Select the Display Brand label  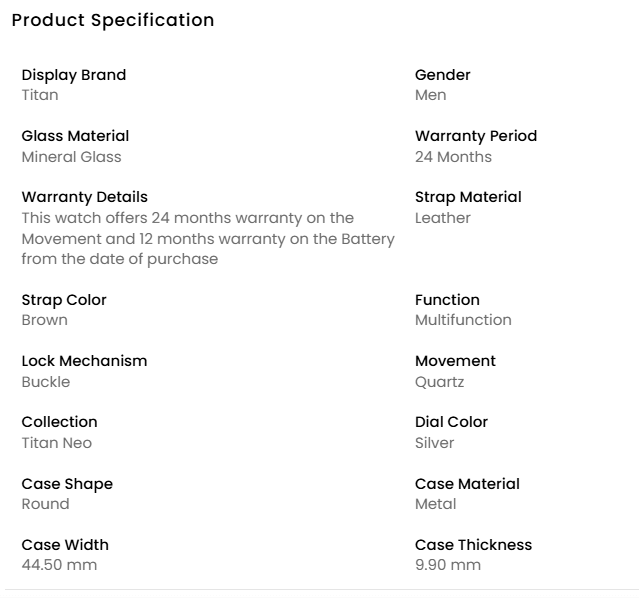click(74, 75)
